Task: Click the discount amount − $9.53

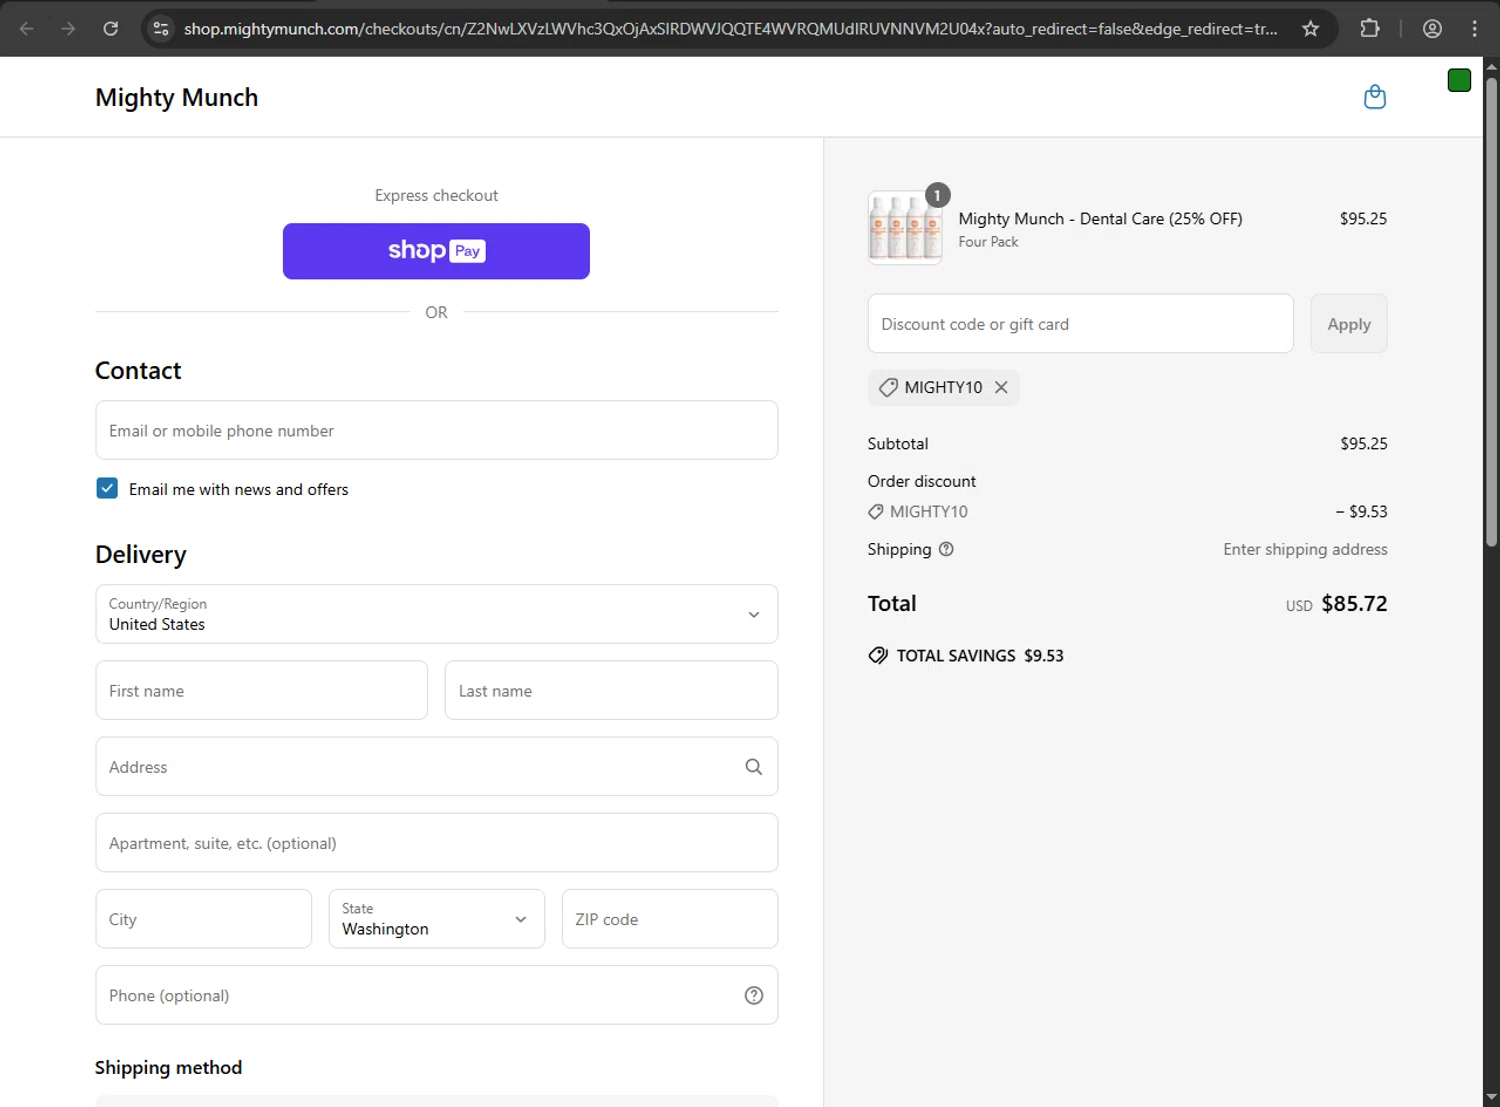Action: click(1361, 512)
